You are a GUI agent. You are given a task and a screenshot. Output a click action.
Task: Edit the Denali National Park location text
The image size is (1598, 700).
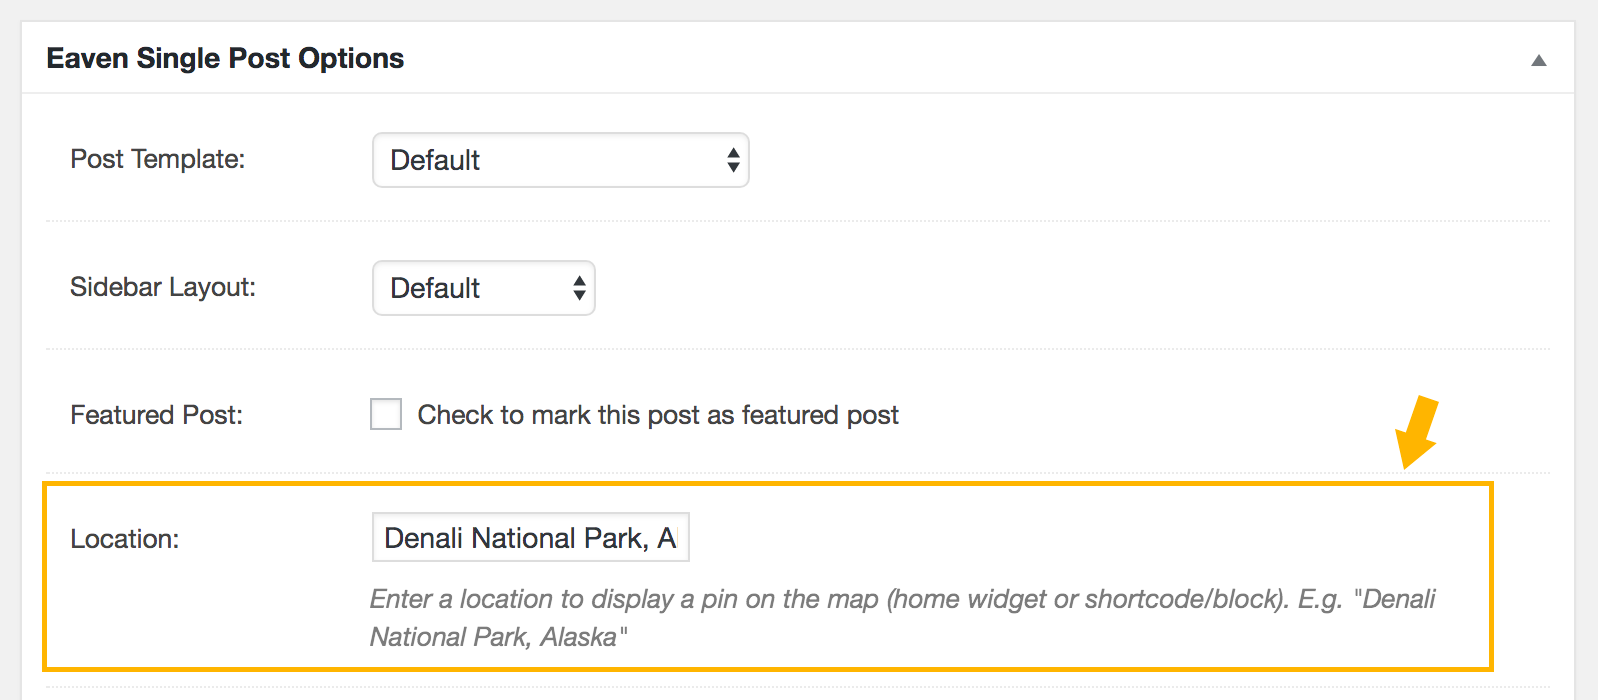[530, 537]
